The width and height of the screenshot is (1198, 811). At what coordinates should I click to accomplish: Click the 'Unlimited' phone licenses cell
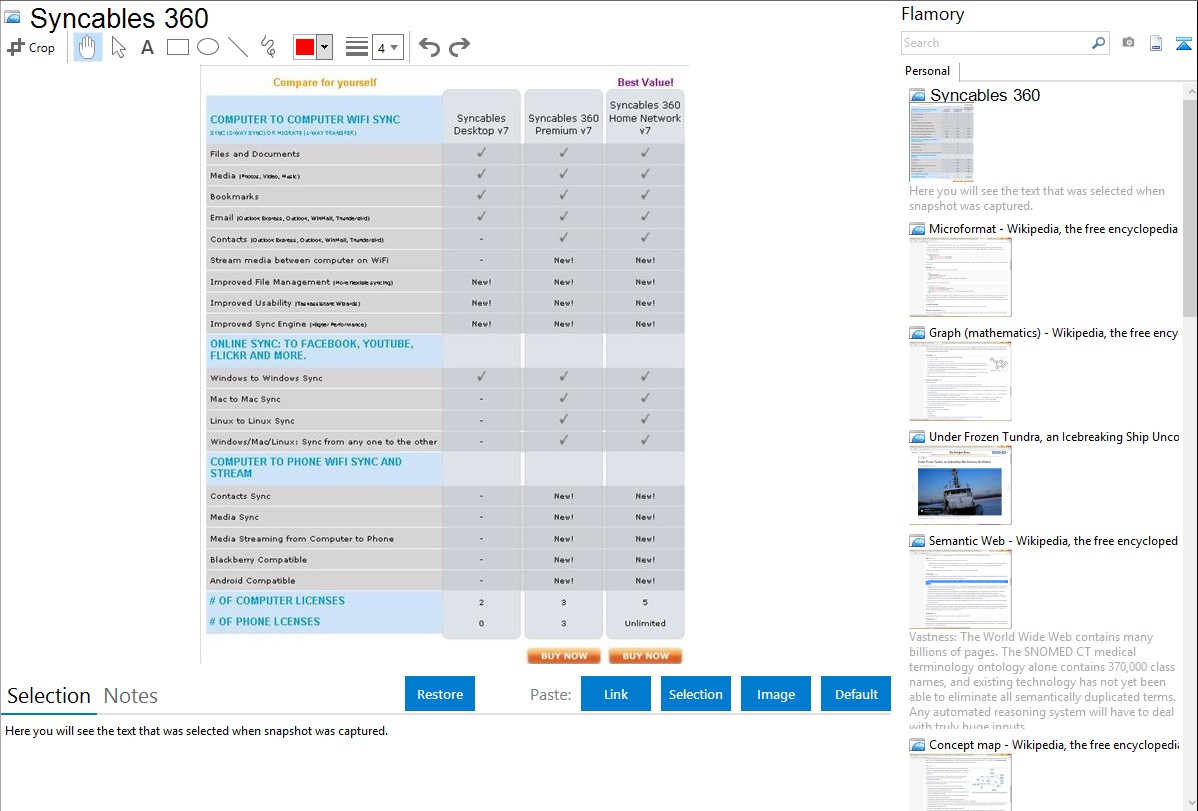pyautogui.click(x=645, y=623)
